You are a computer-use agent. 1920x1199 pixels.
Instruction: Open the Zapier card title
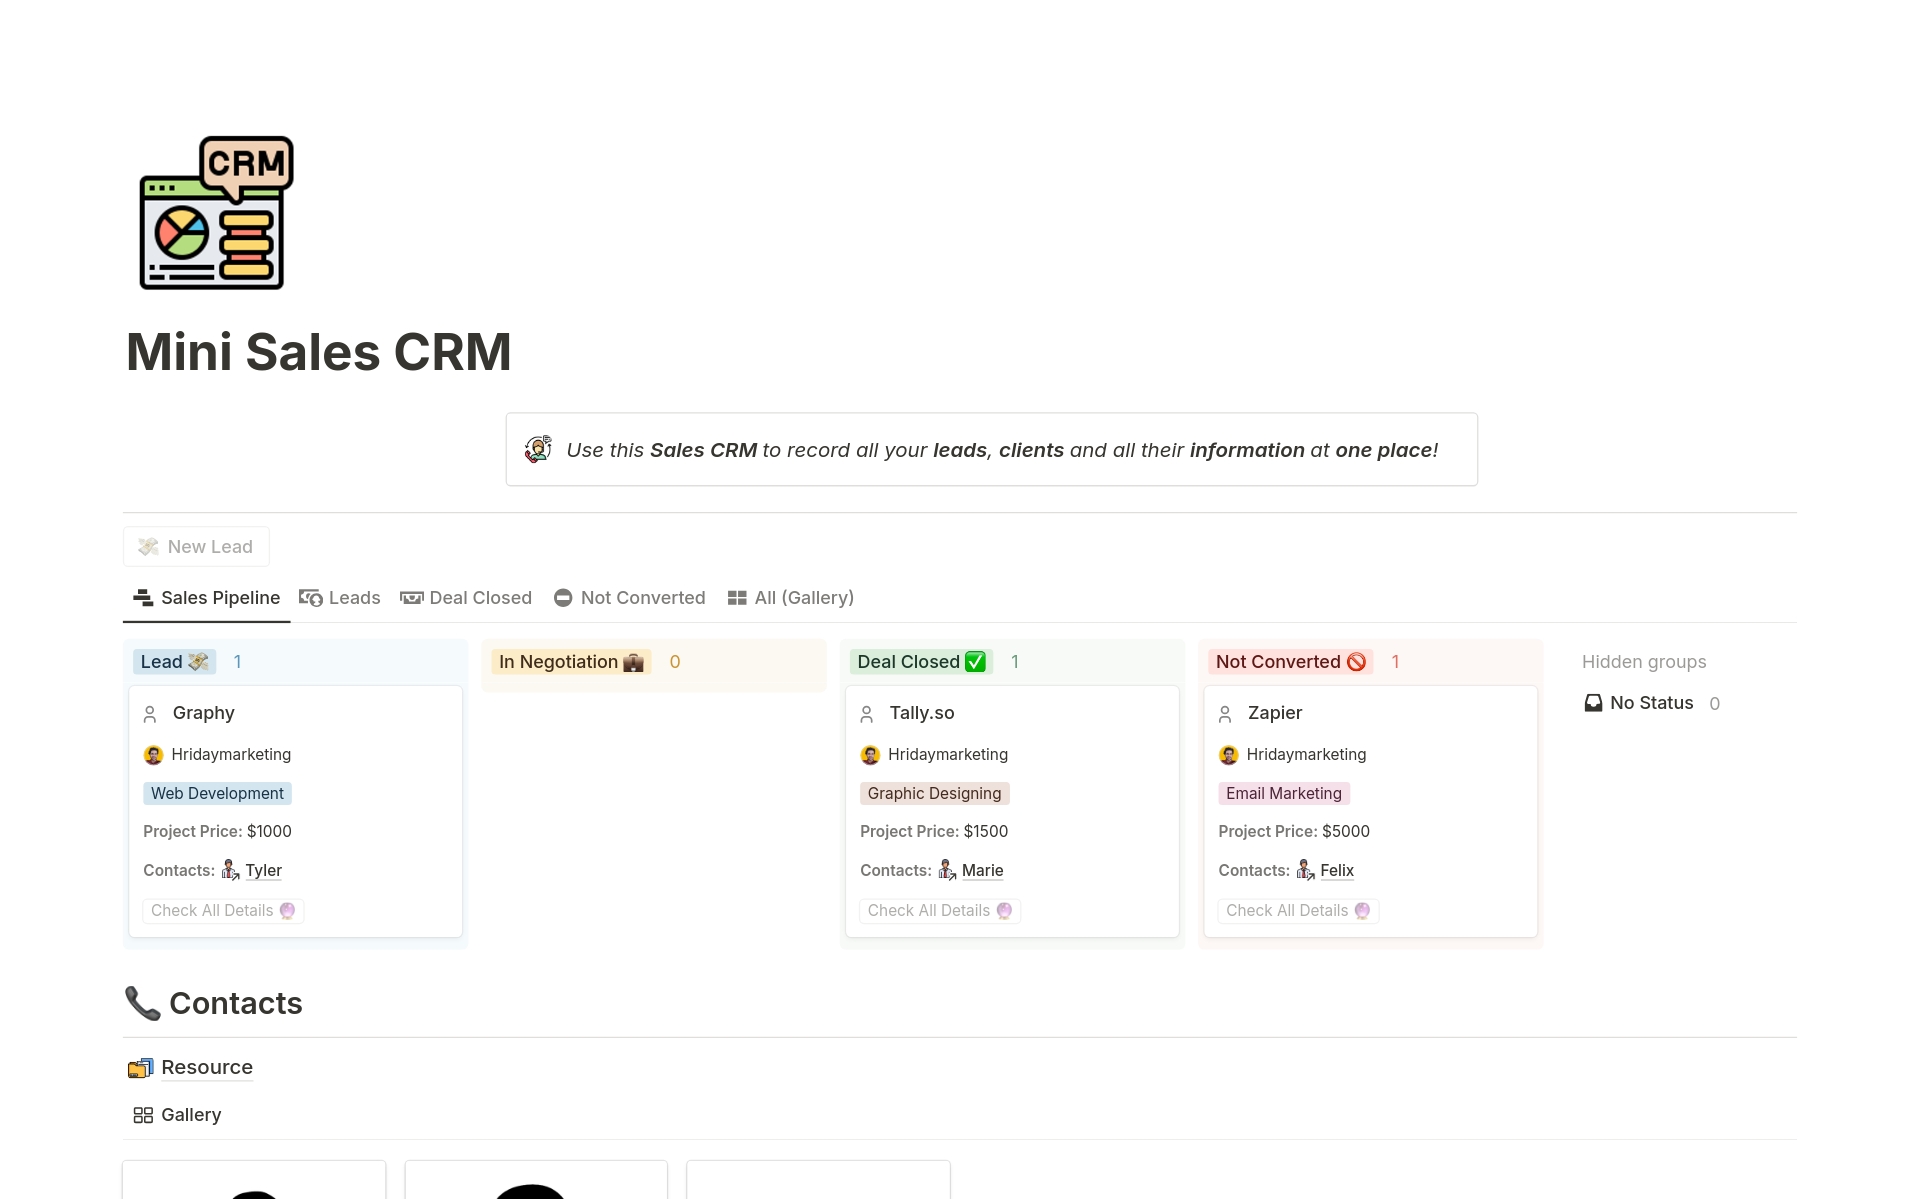1274,713
